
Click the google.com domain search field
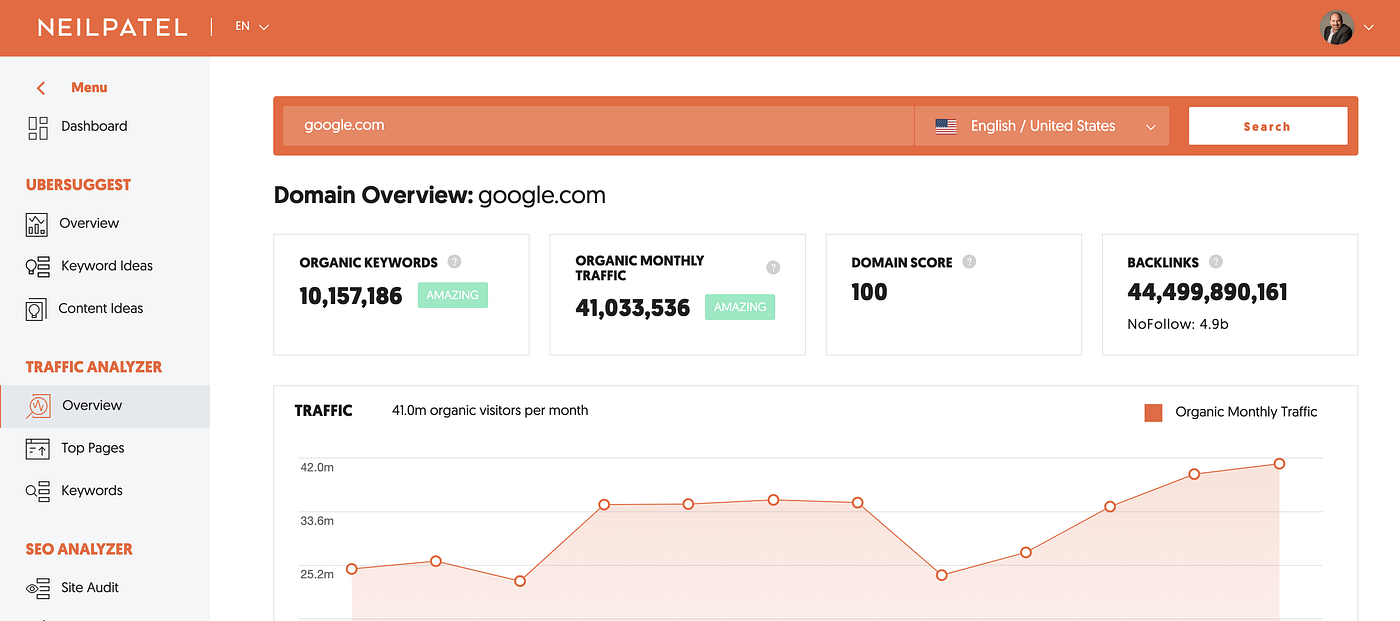pyautogui.click(x=598, y=126)
